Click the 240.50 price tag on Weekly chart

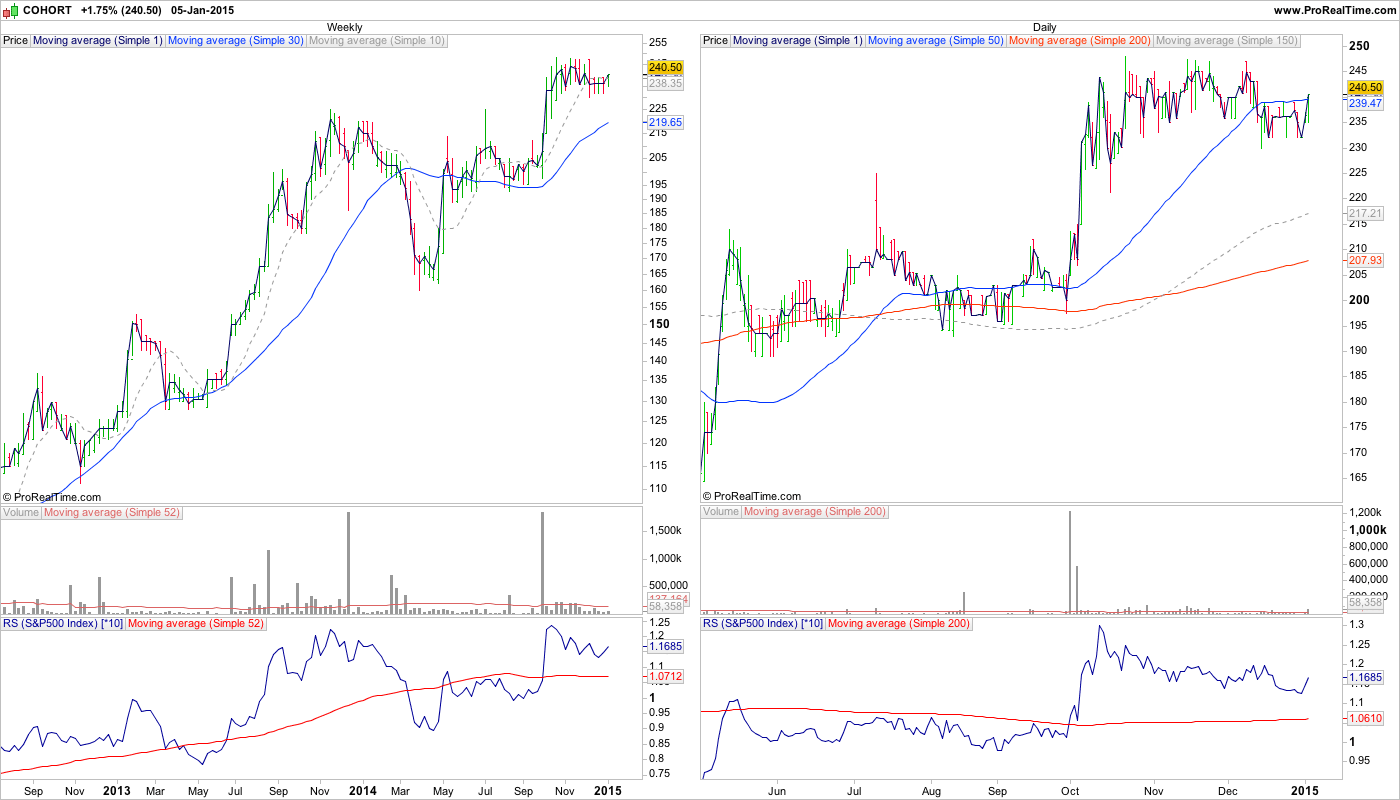[665, 67]
